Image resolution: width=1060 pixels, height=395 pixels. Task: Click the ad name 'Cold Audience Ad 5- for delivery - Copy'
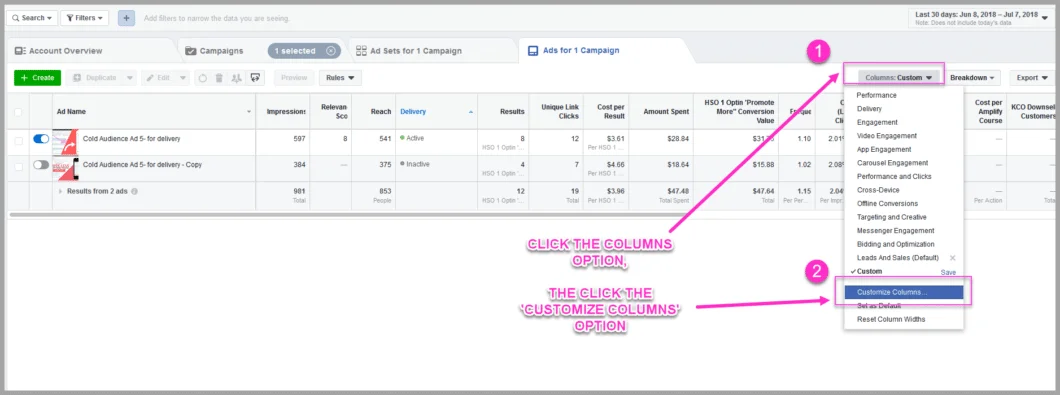142,164
